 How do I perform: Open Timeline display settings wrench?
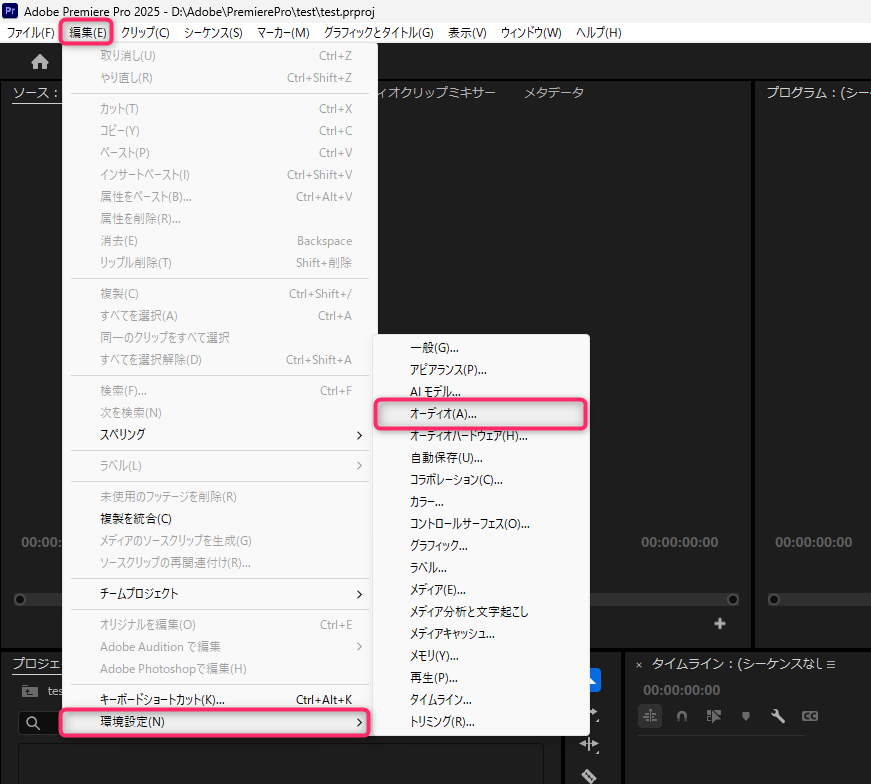777,716
